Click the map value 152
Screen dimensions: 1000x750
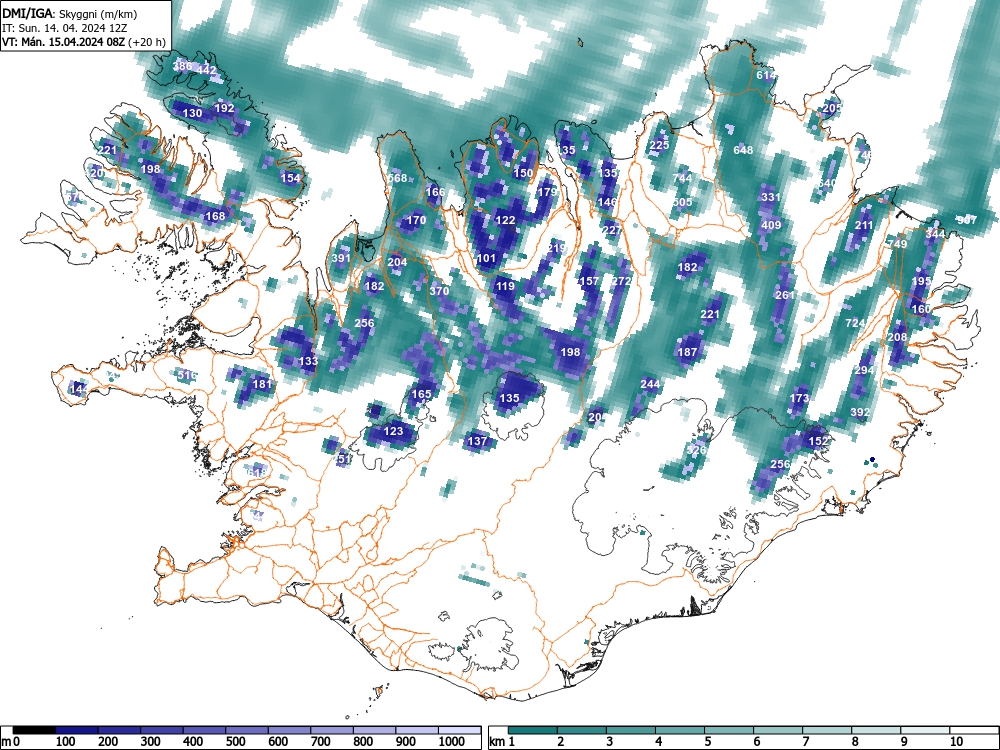tap(818, 441)
